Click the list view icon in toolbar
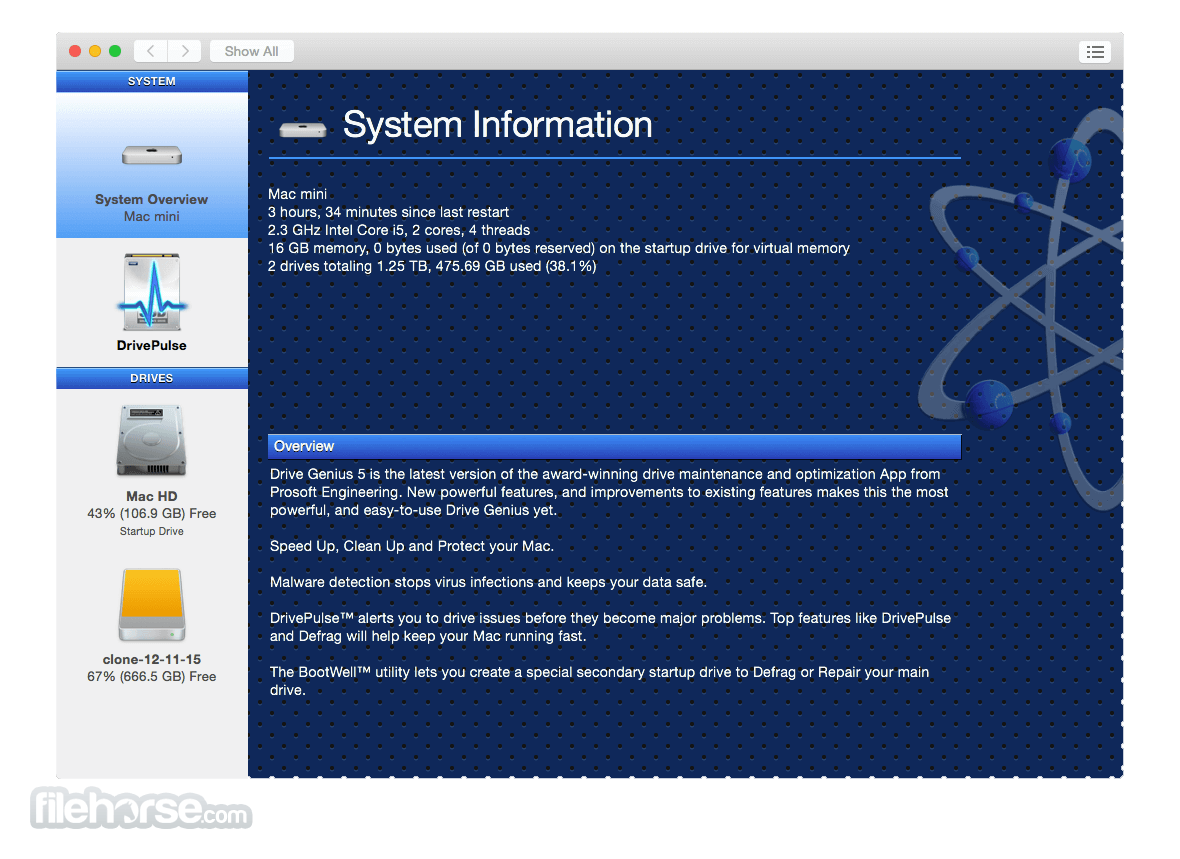Image resolution: width=1180 pixels, height=859 pixels. click(1095, 51)
